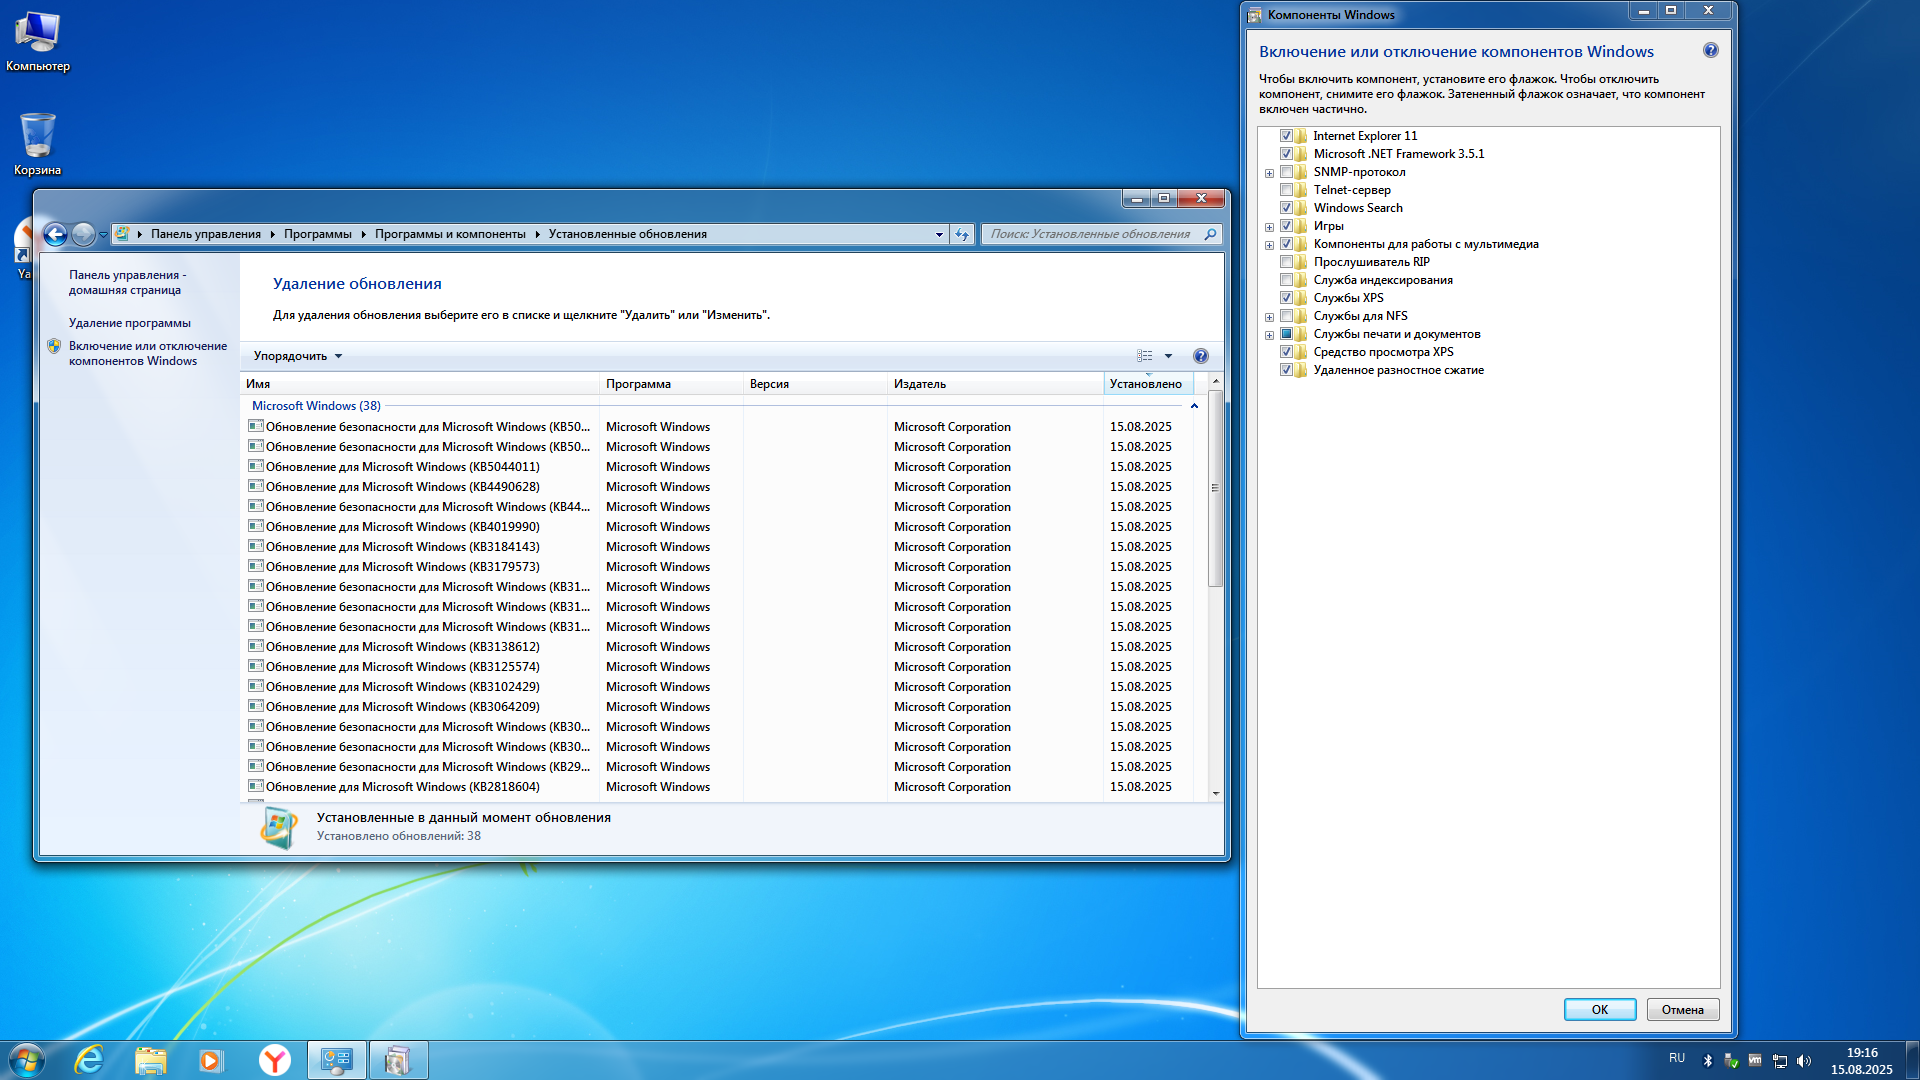Open the Упорядочить dropdown menu

(297, 356)
